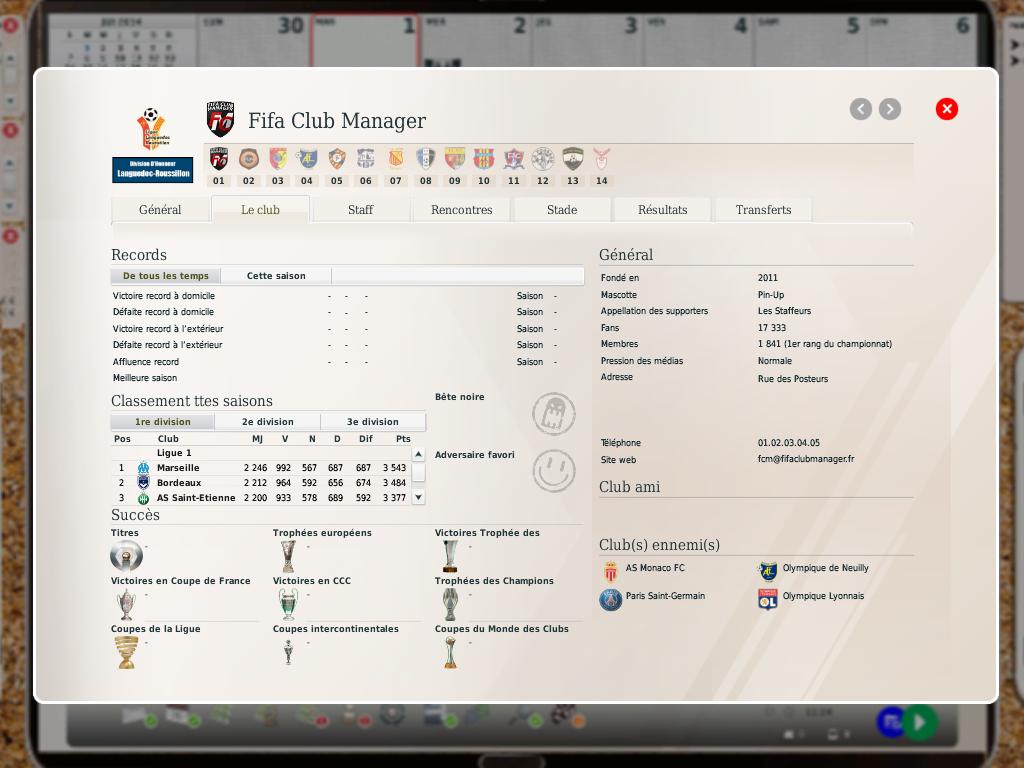Go to next club with right arrow

coord(890,109)
